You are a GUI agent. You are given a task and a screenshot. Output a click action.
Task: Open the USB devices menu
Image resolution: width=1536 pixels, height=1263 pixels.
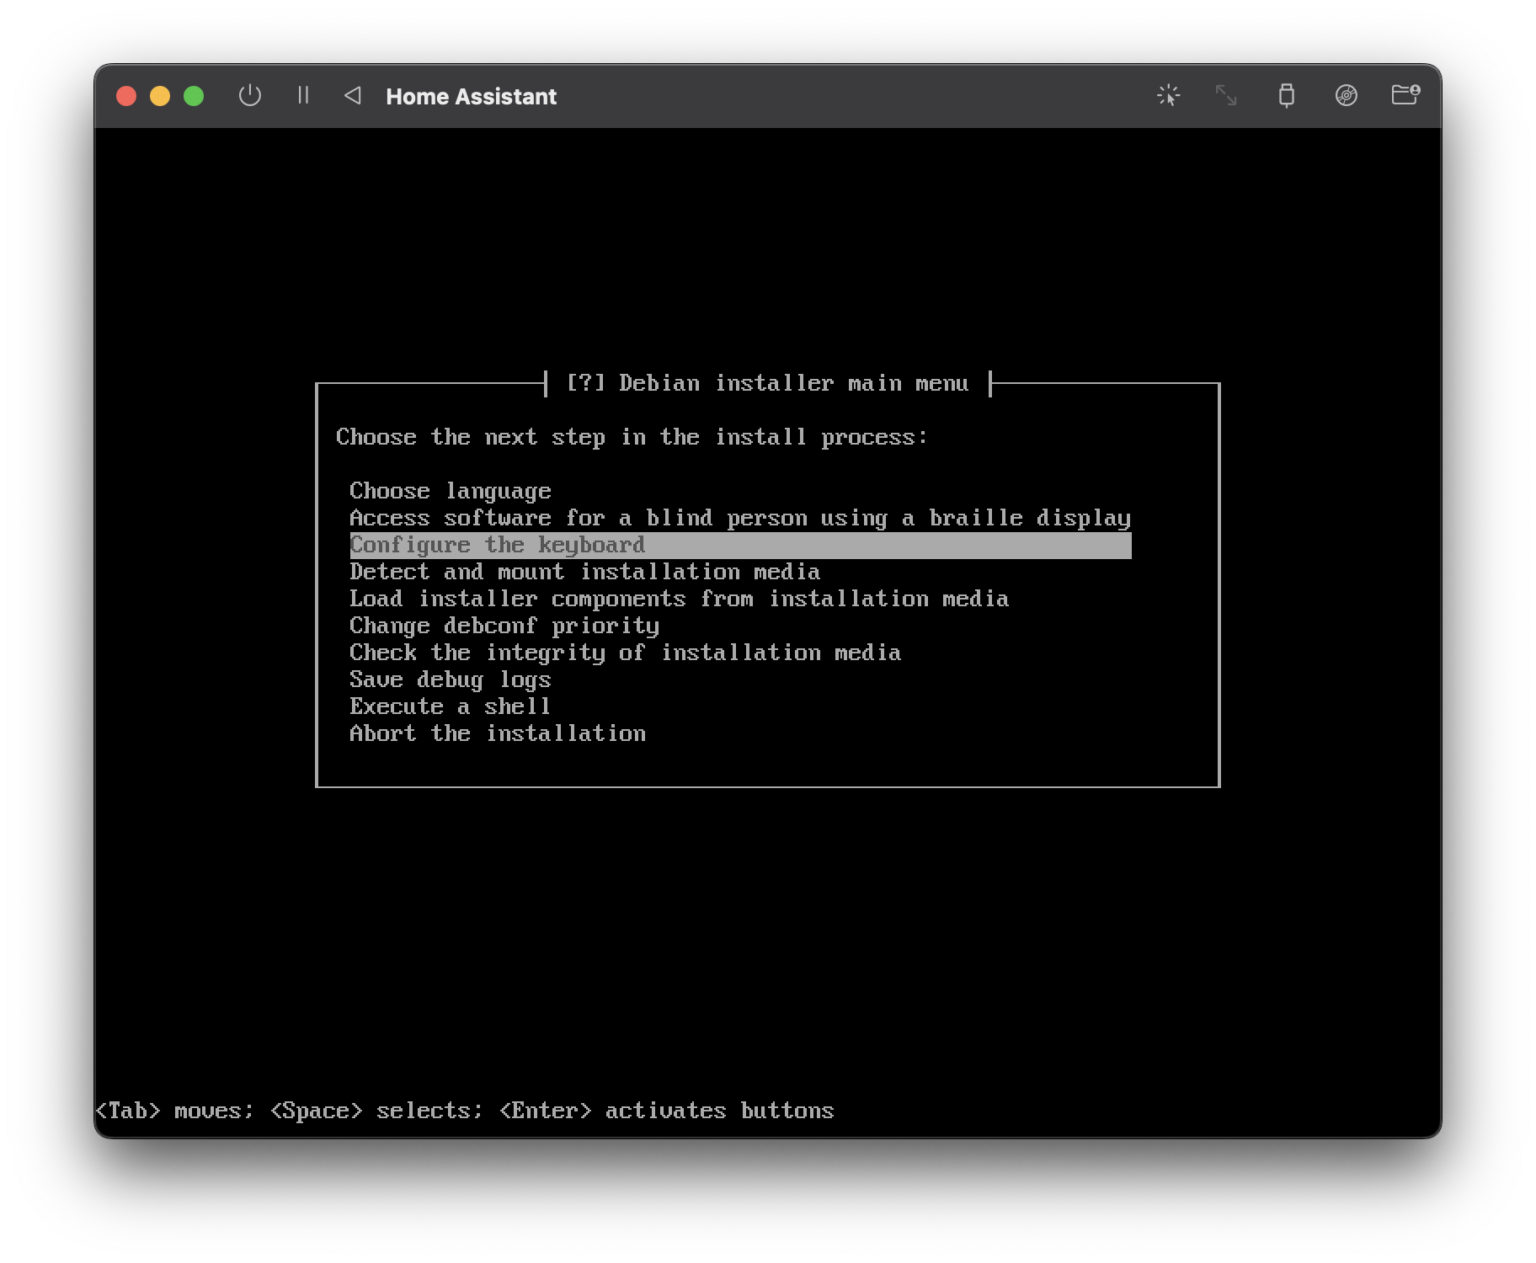pos(1286,96)
